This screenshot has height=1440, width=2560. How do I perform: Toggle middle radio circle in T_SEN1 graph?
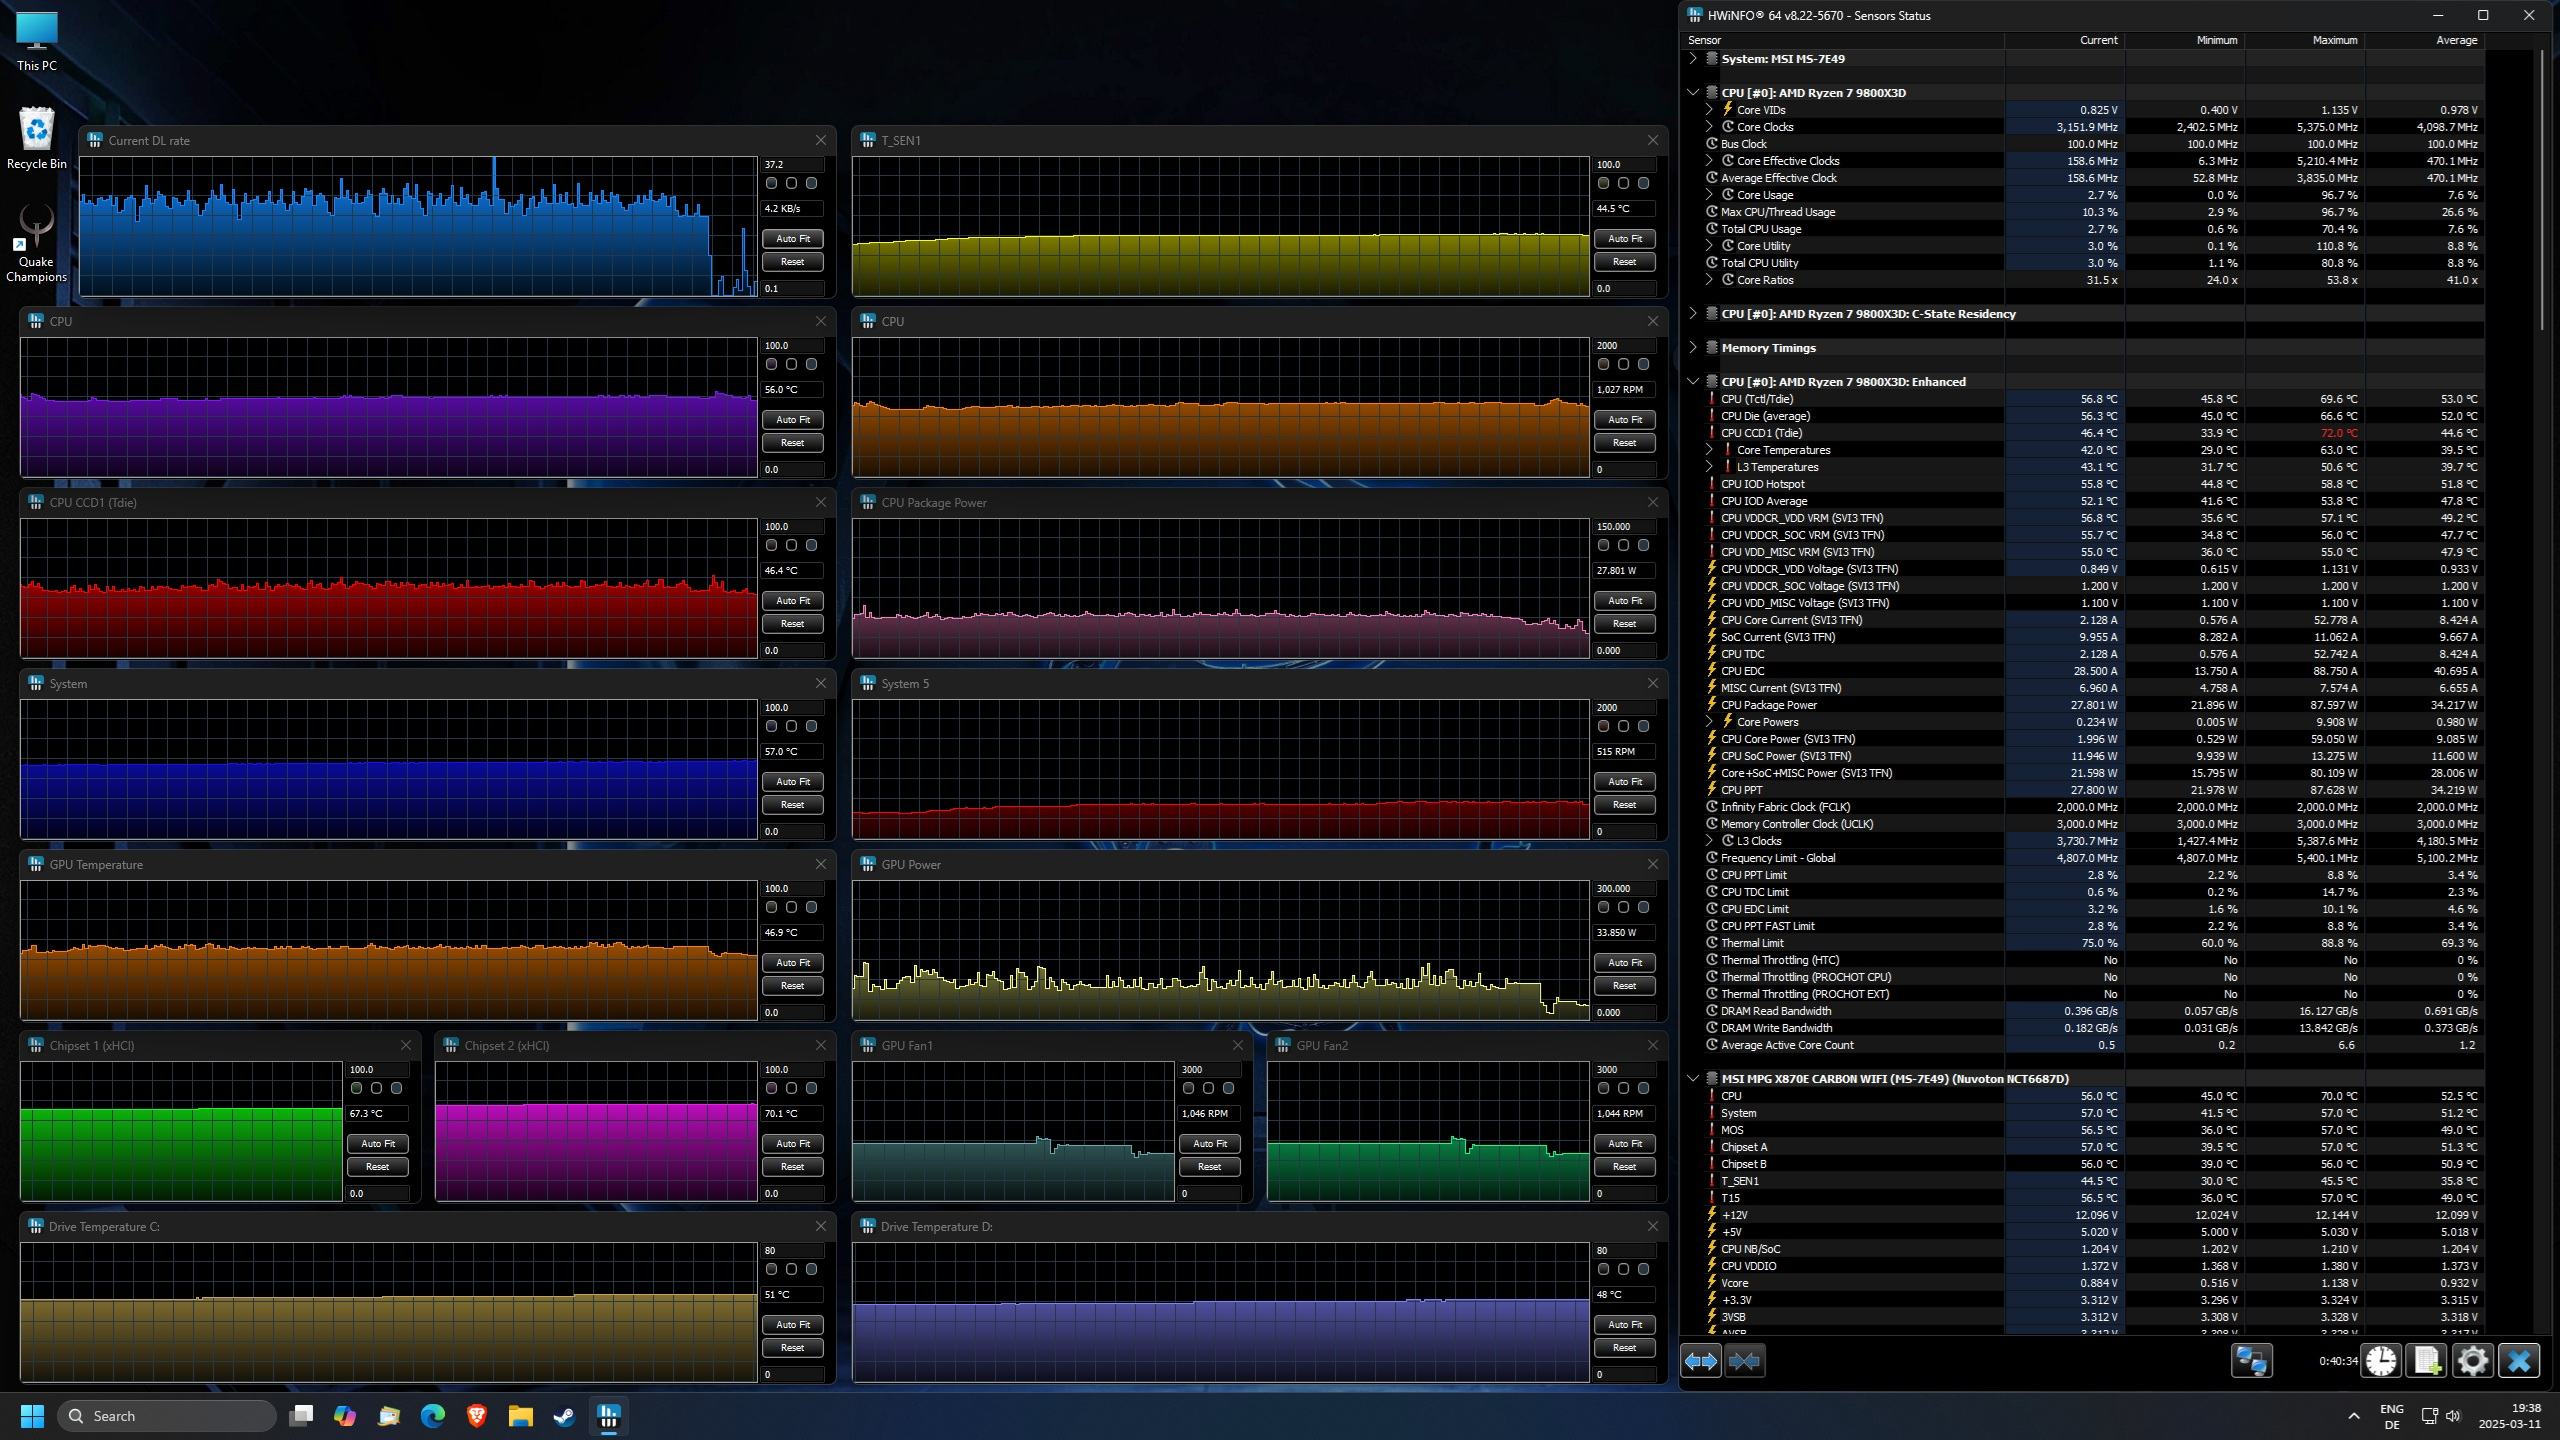[x=1623, y=183]
